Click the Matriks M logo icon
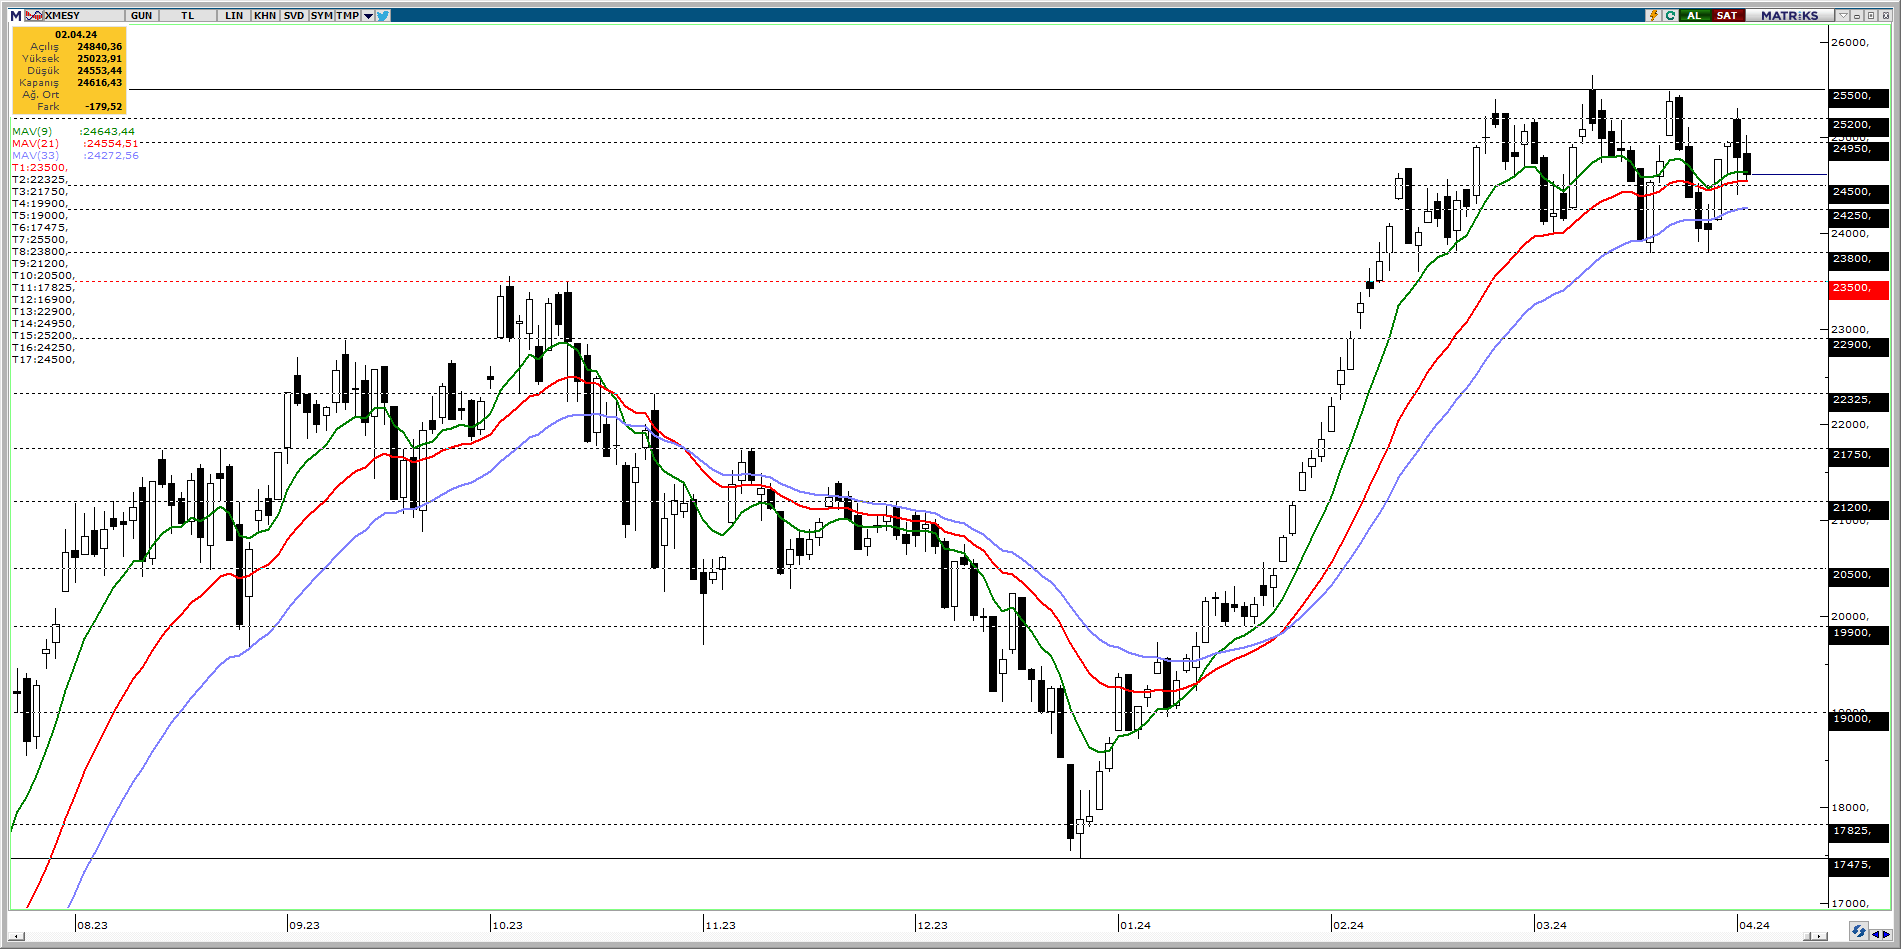Viewport: 1901px width, 949px height. coord(15,15)
